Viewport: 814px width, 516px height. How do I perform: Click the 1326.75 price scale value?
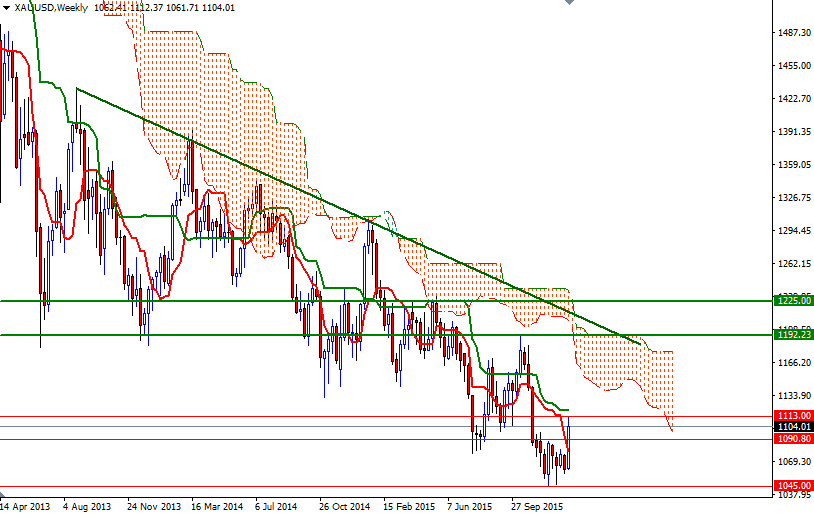click(x=794, y=197)
